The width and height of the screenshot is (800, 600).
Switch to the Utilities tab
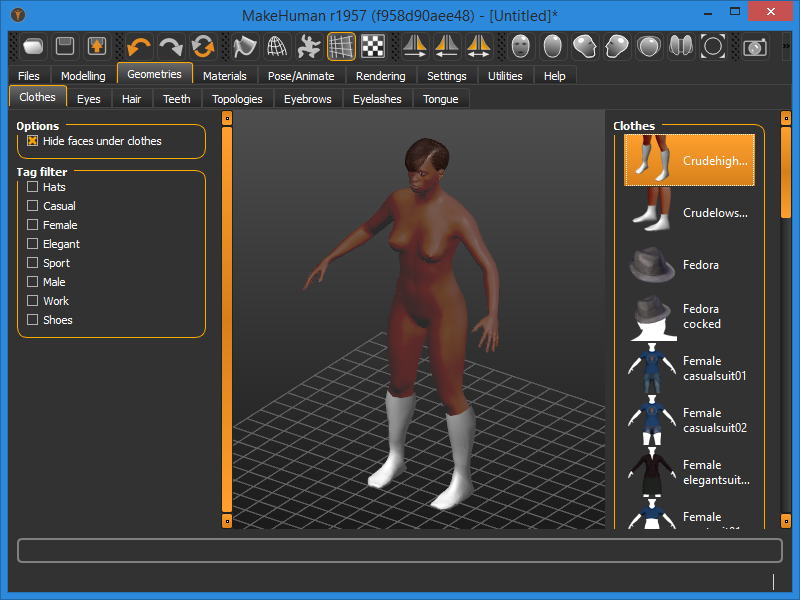point(505,76)
